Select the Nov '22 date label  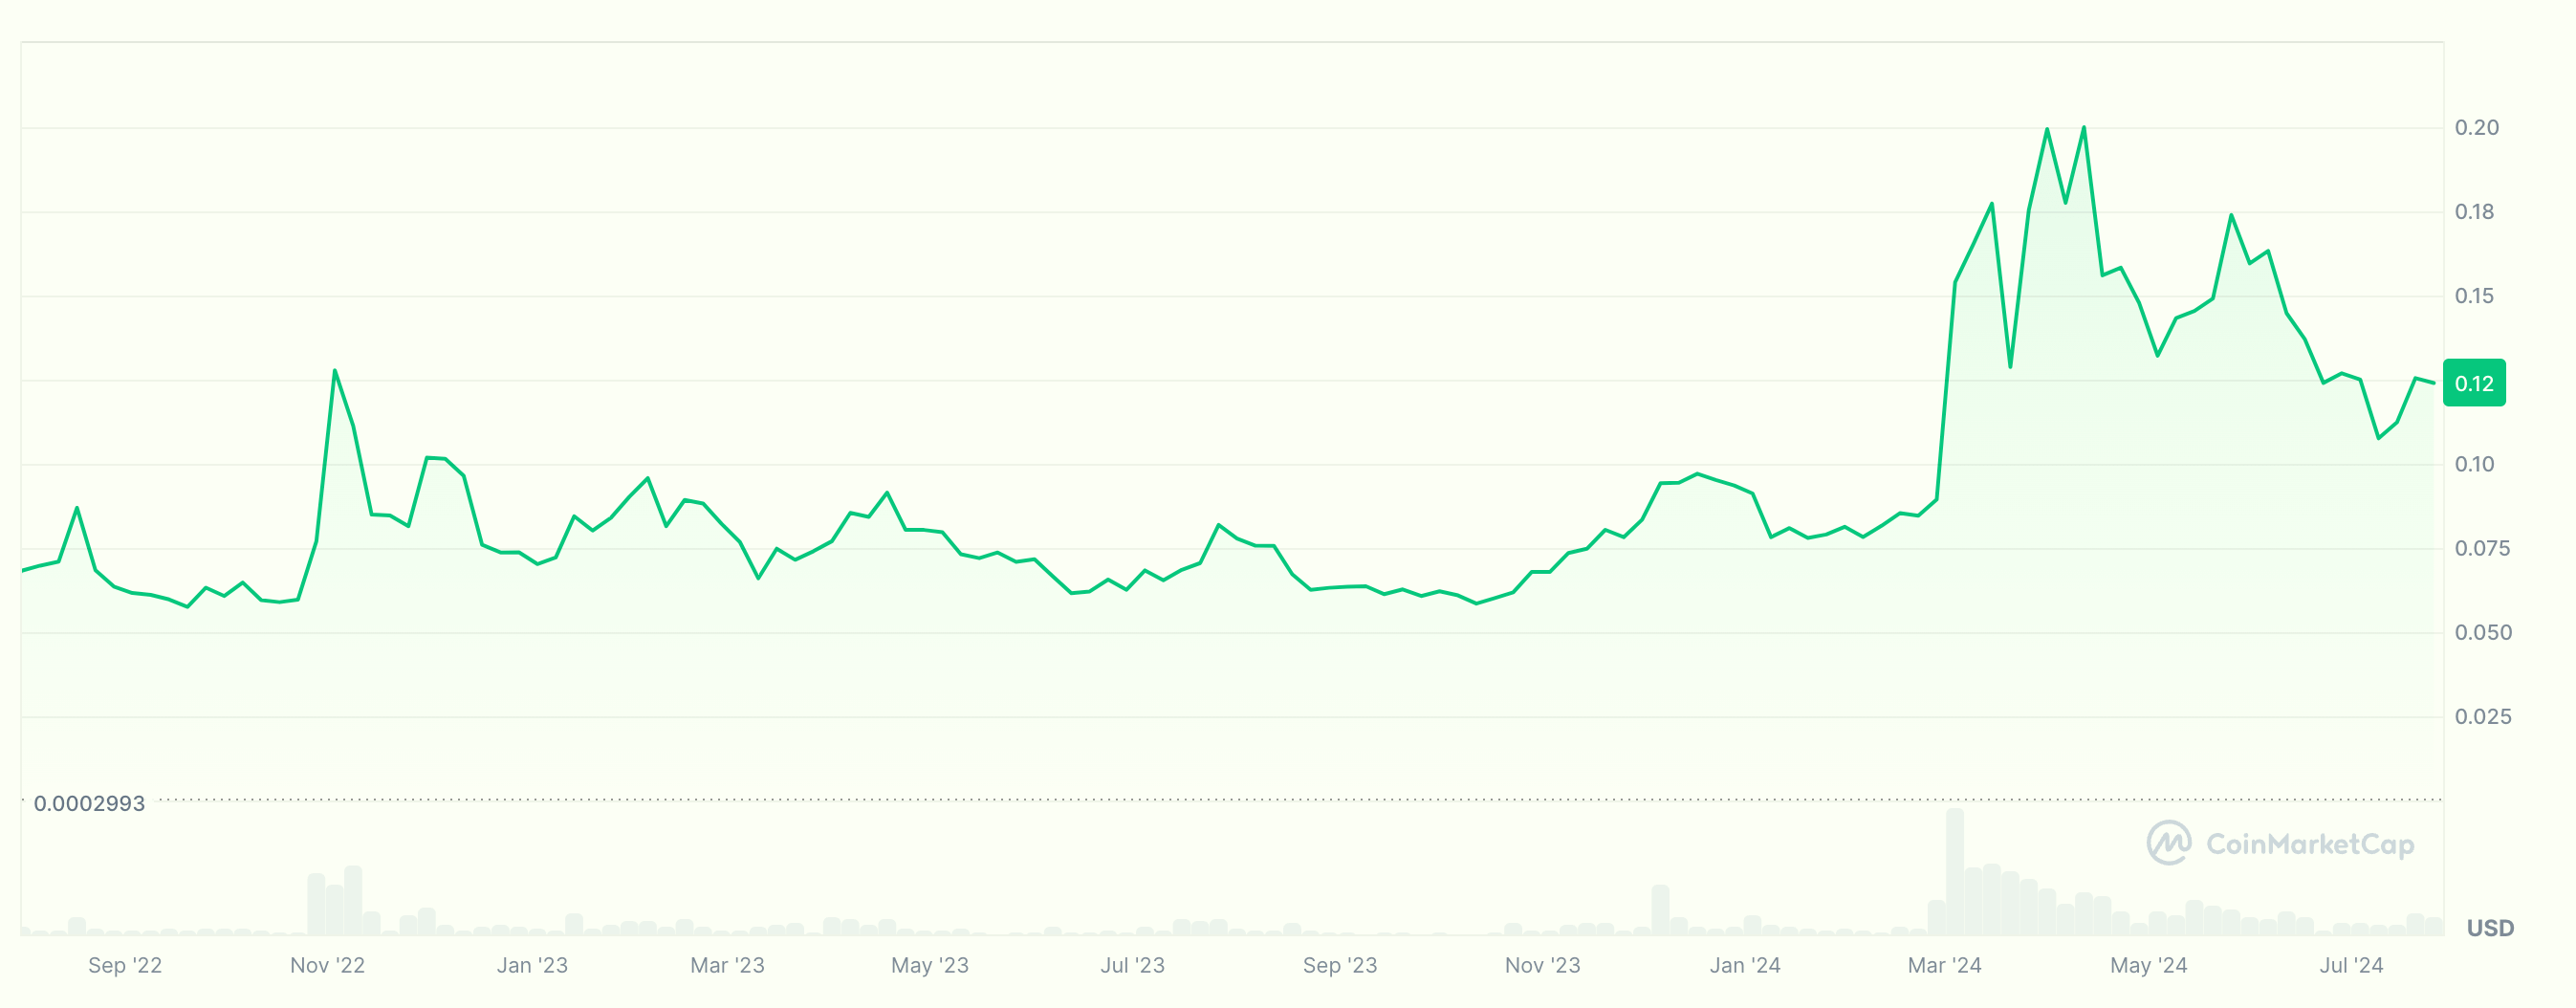(327, 966)
